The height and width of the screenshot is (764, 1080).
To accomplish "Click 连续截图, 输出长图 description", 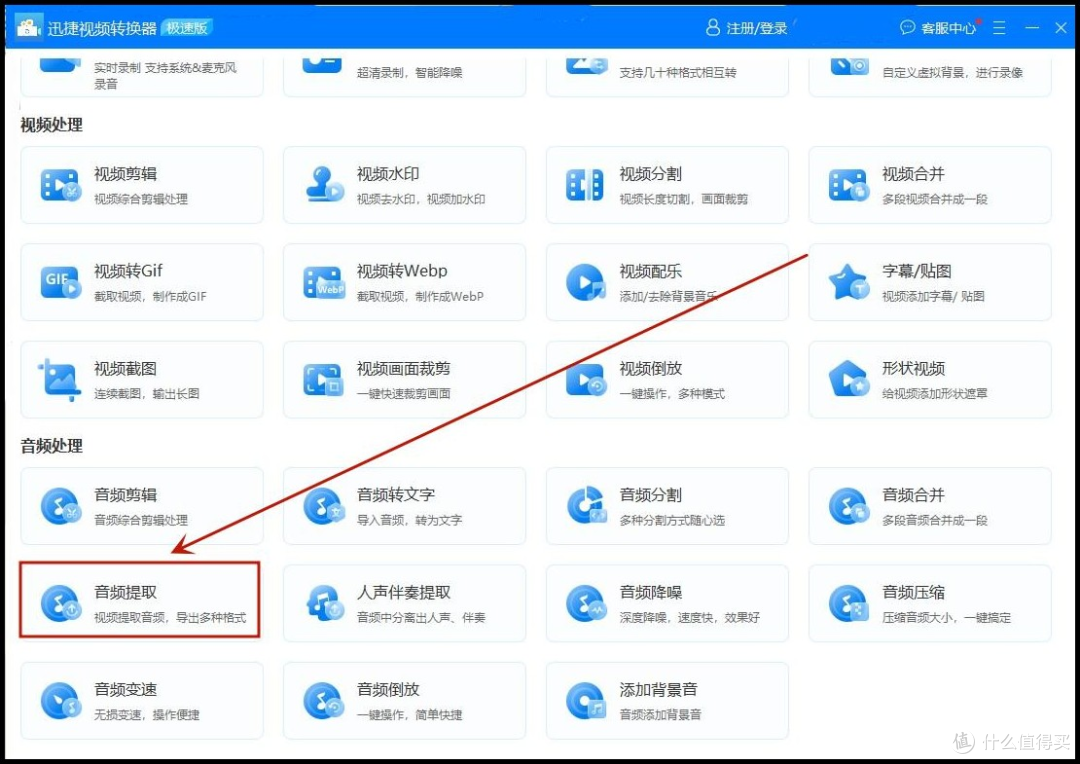I will (147, 393).
